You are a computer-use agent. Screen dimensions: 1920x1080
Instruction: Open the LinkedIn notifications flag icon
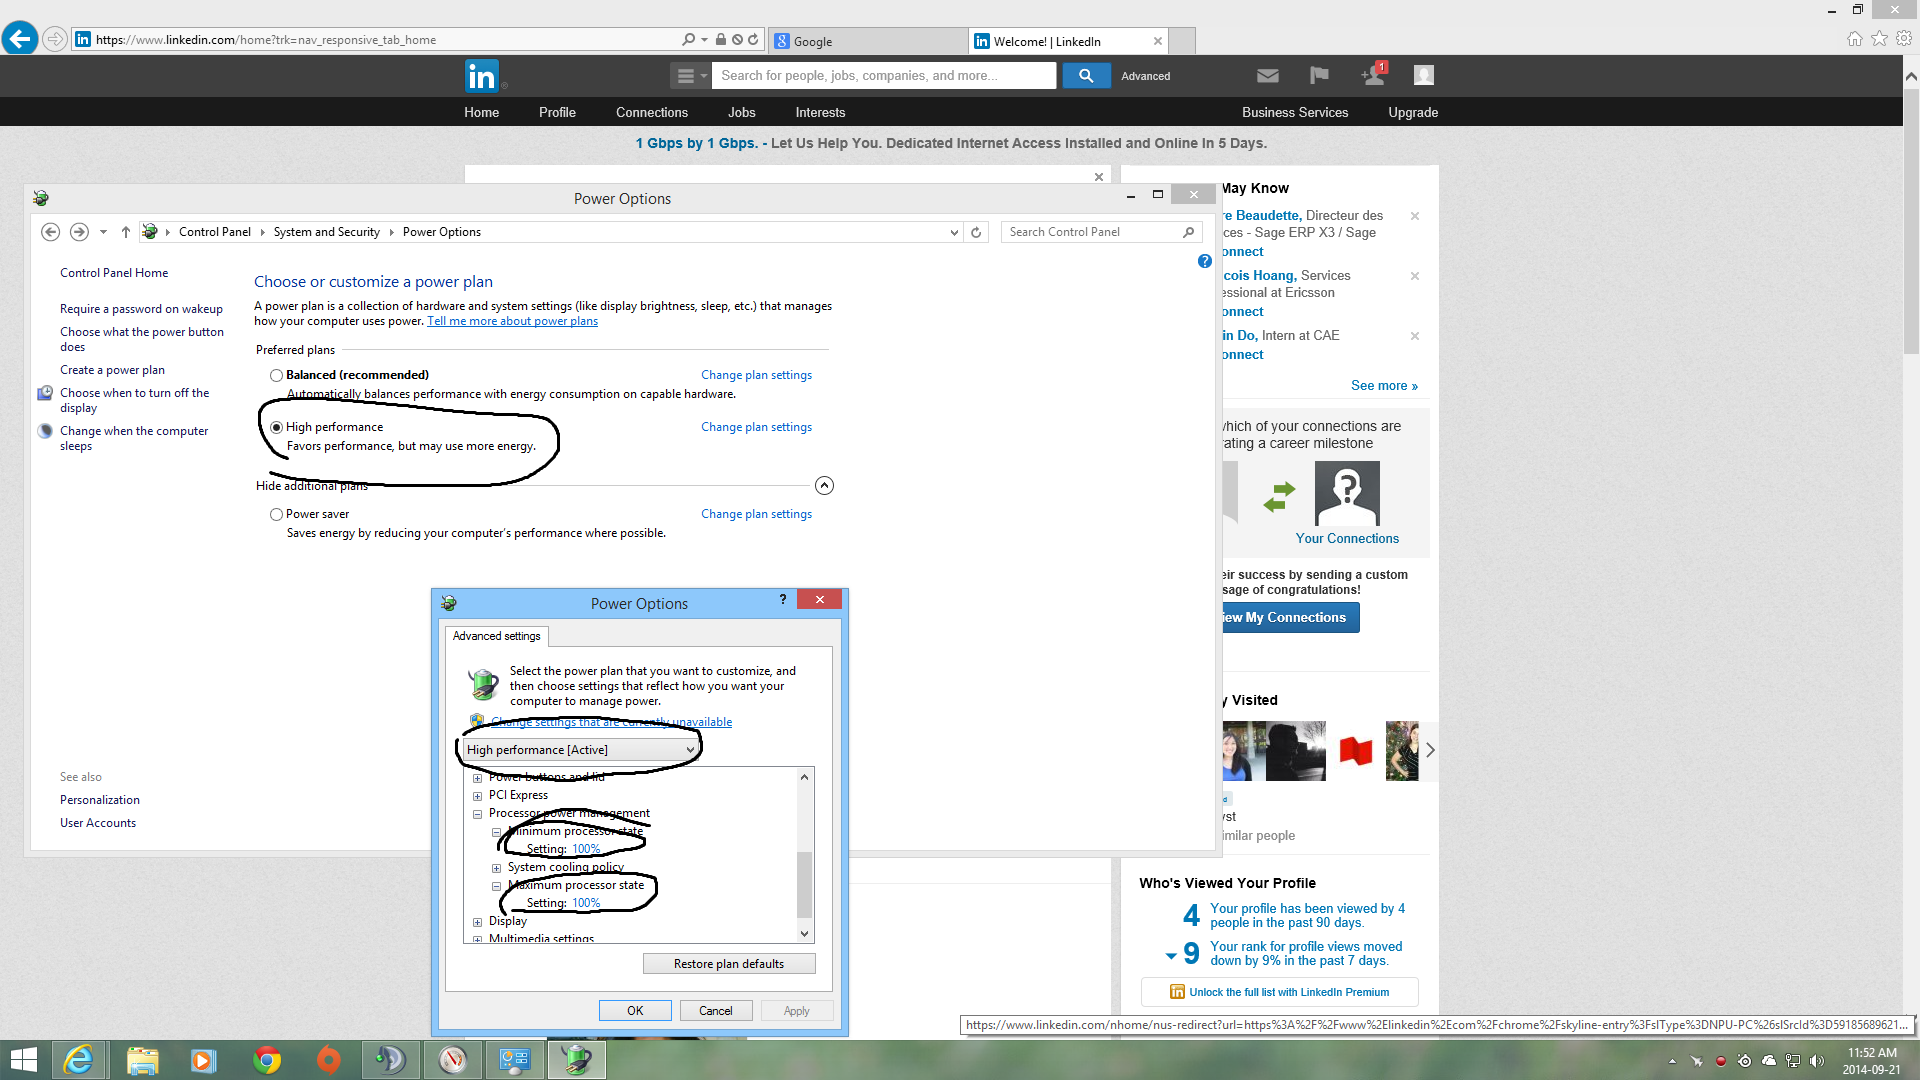point(1319,76)
